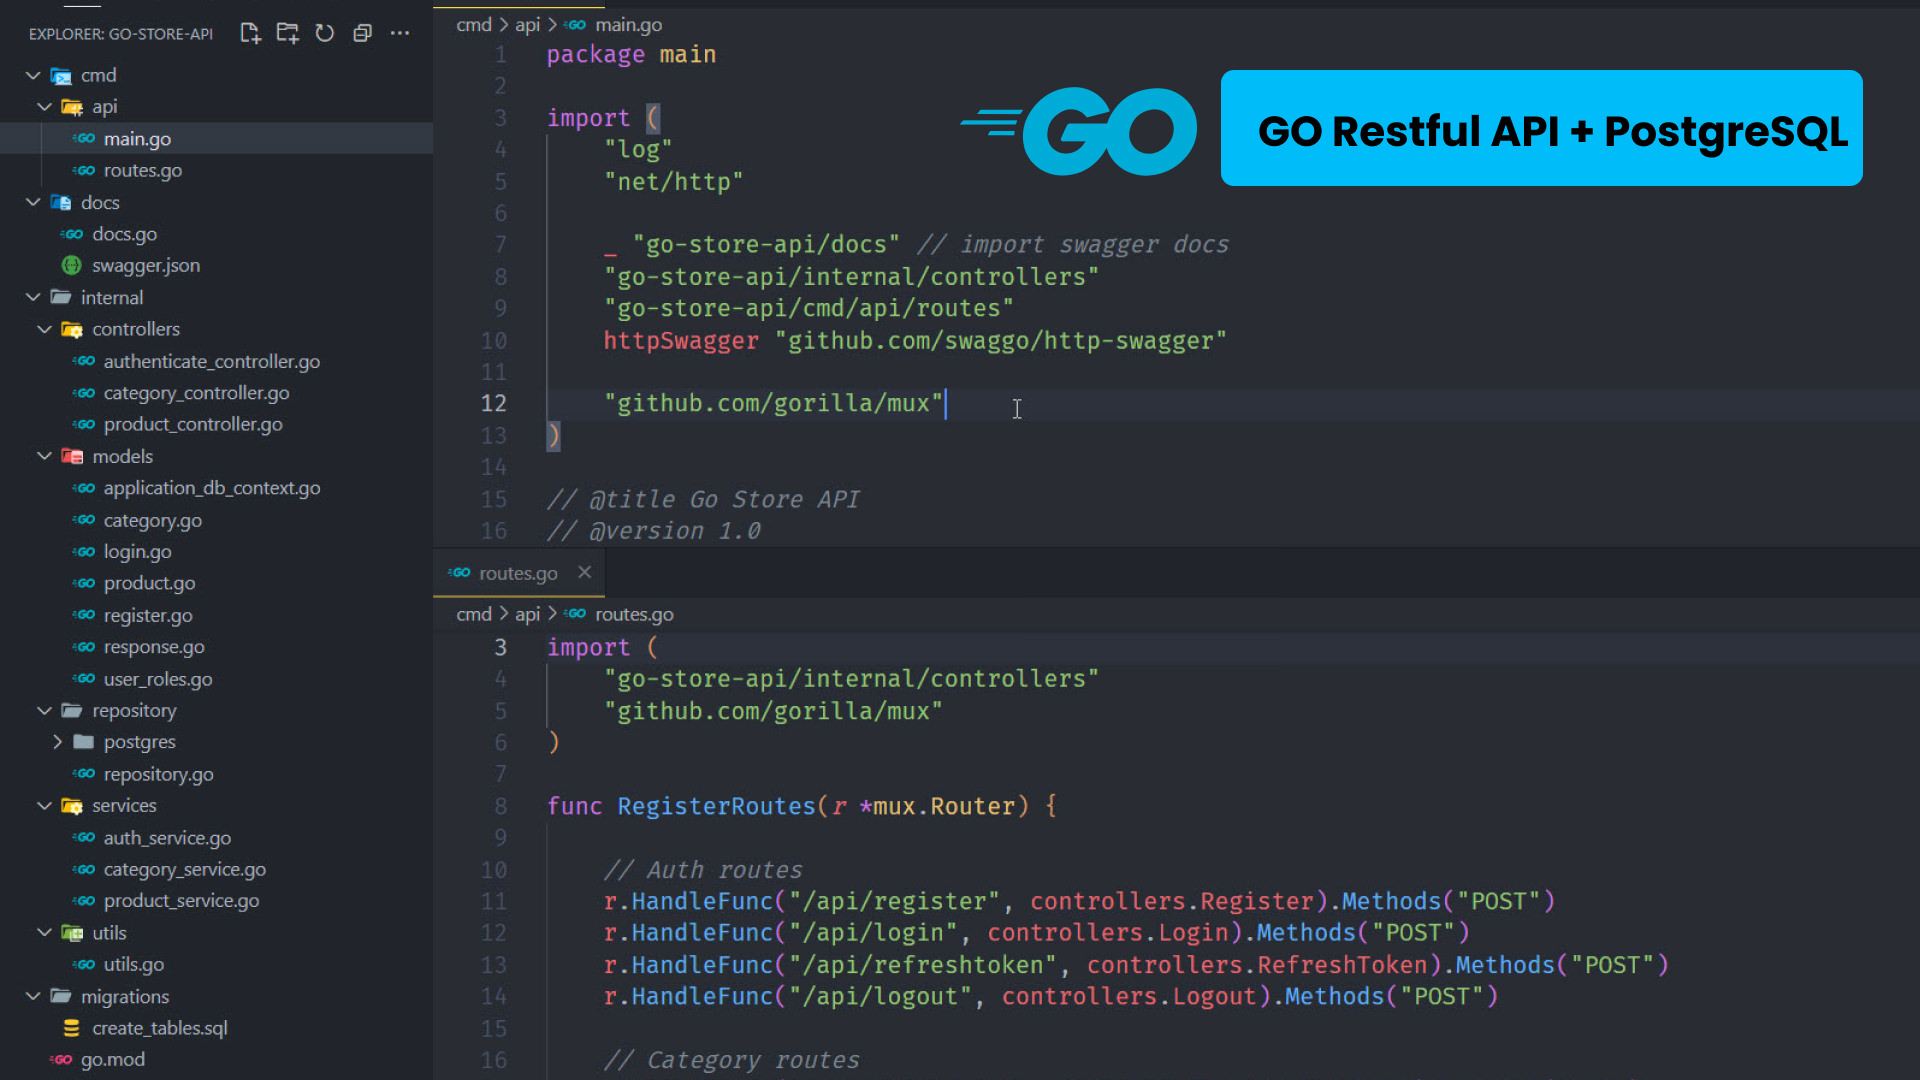Click api in main.go breadcrumb
This screenshot has width=1920, height=1080.
527,25
